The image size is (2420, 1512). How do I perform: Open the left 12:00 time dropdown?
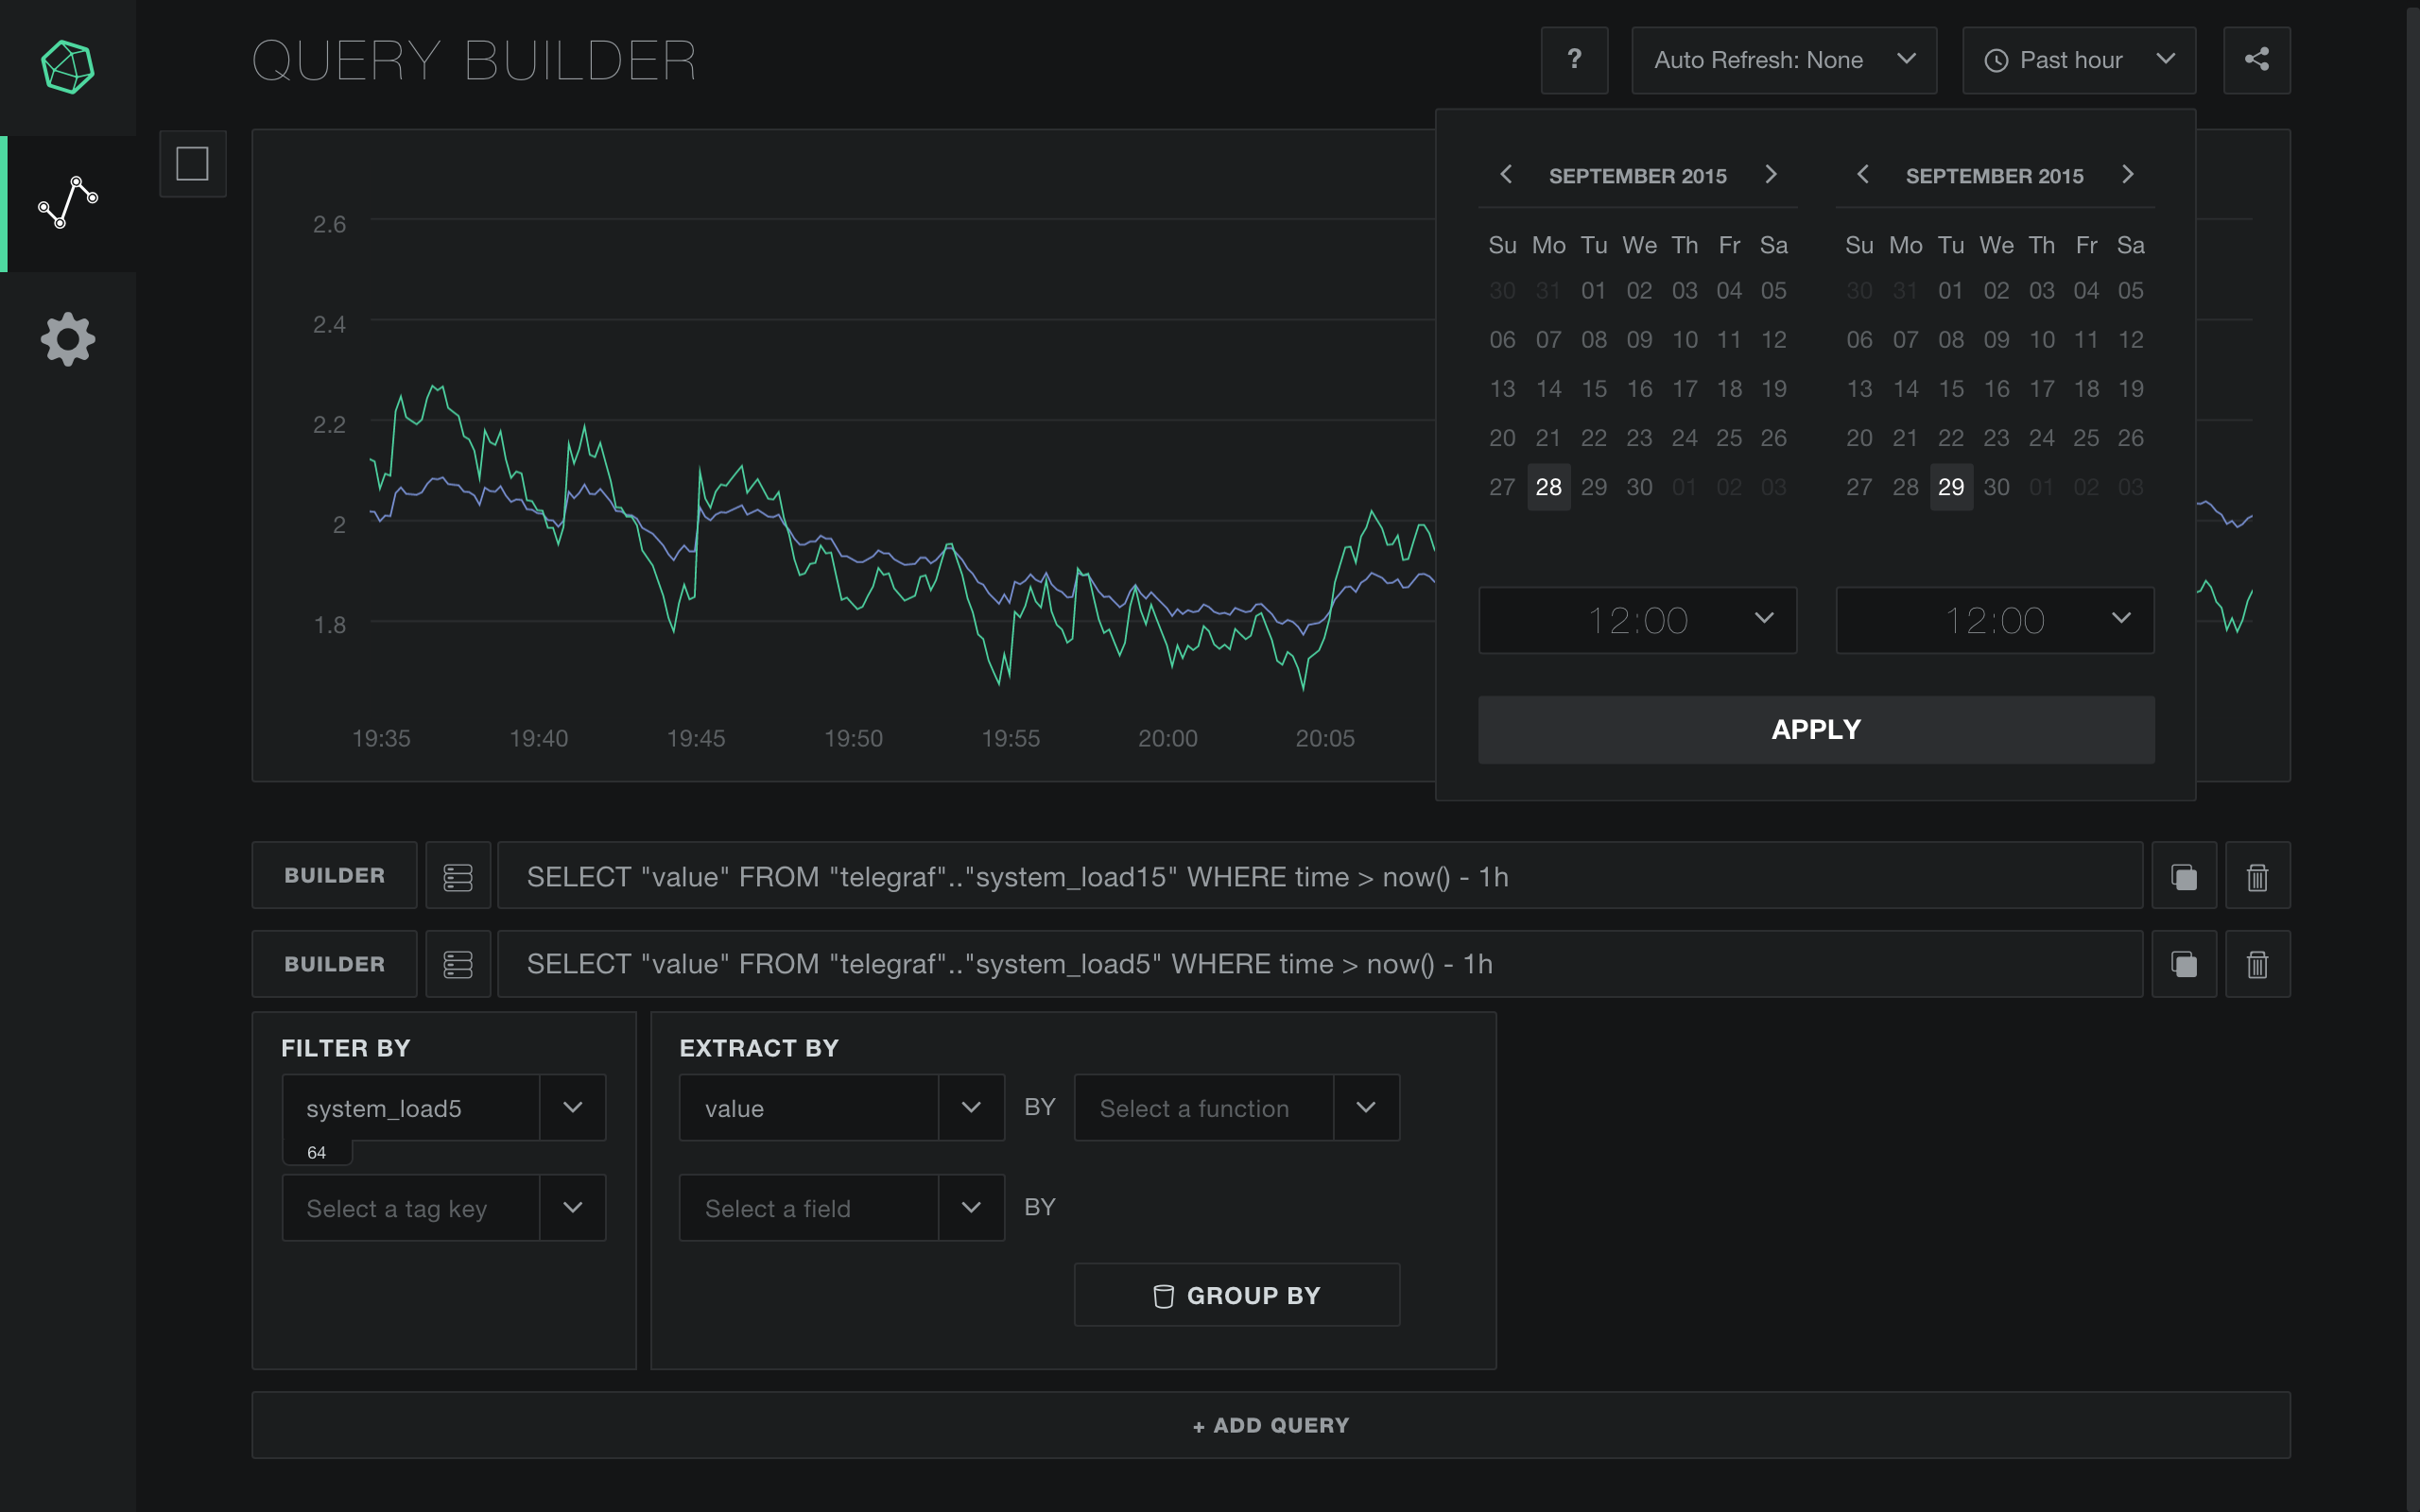[1637, 620]
